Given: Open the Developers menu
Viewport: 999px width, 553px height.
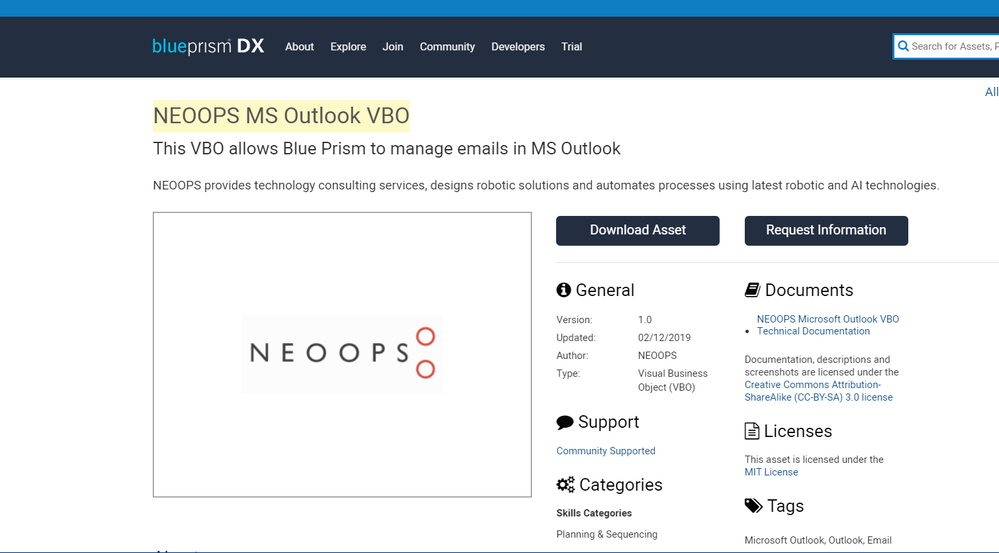Looking at the screenshot, I should pos(518,47).
